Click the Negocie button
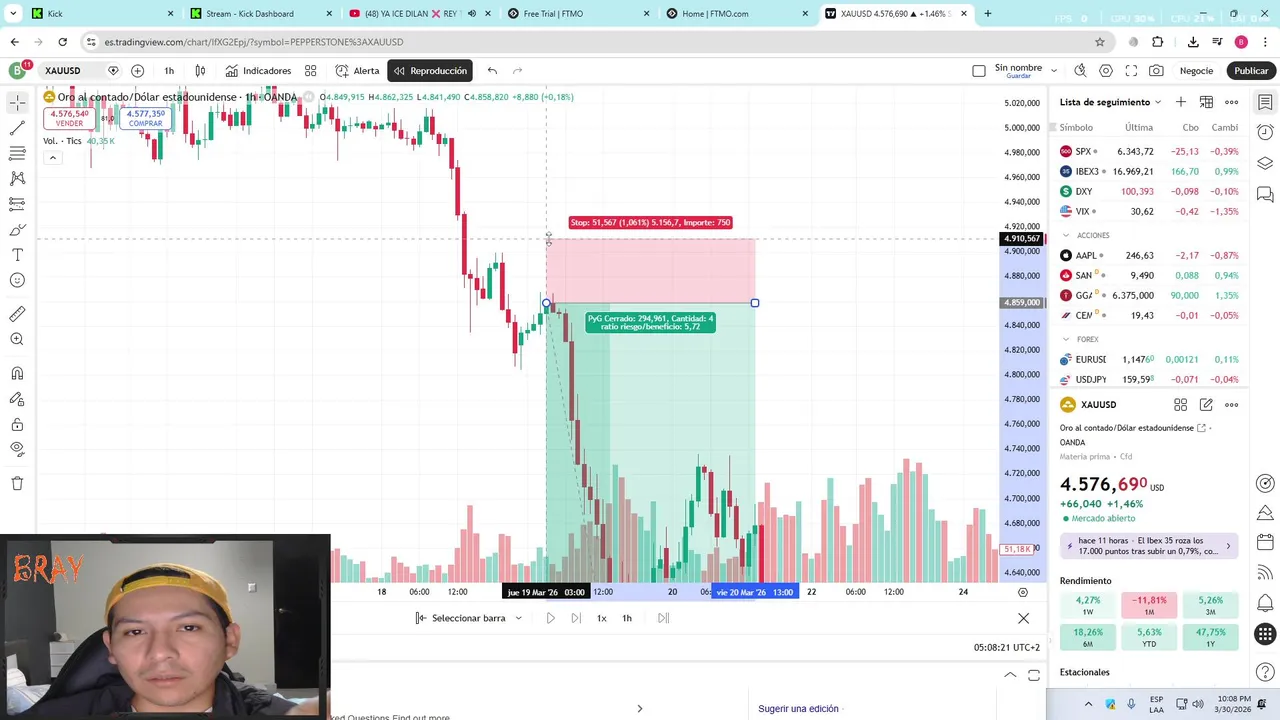1280x720 pixels. point(1196,71)
